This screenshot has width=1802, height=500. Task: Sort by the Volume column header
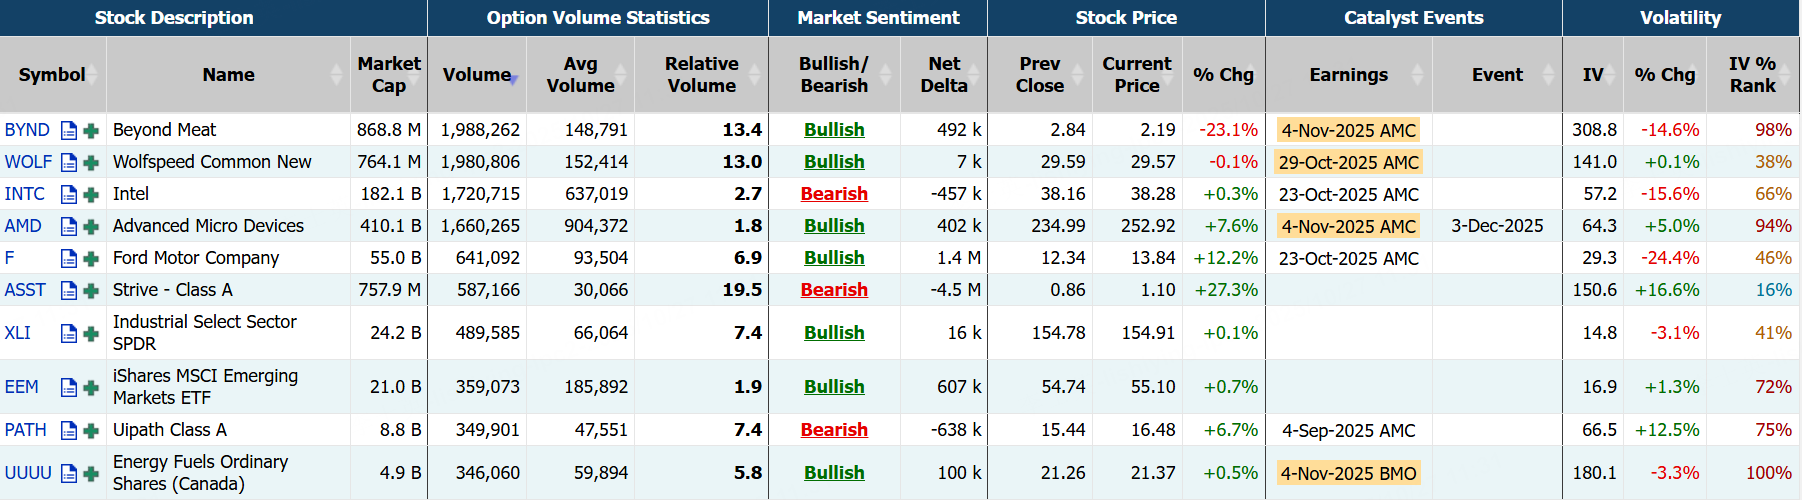click(x=477, y=75)
